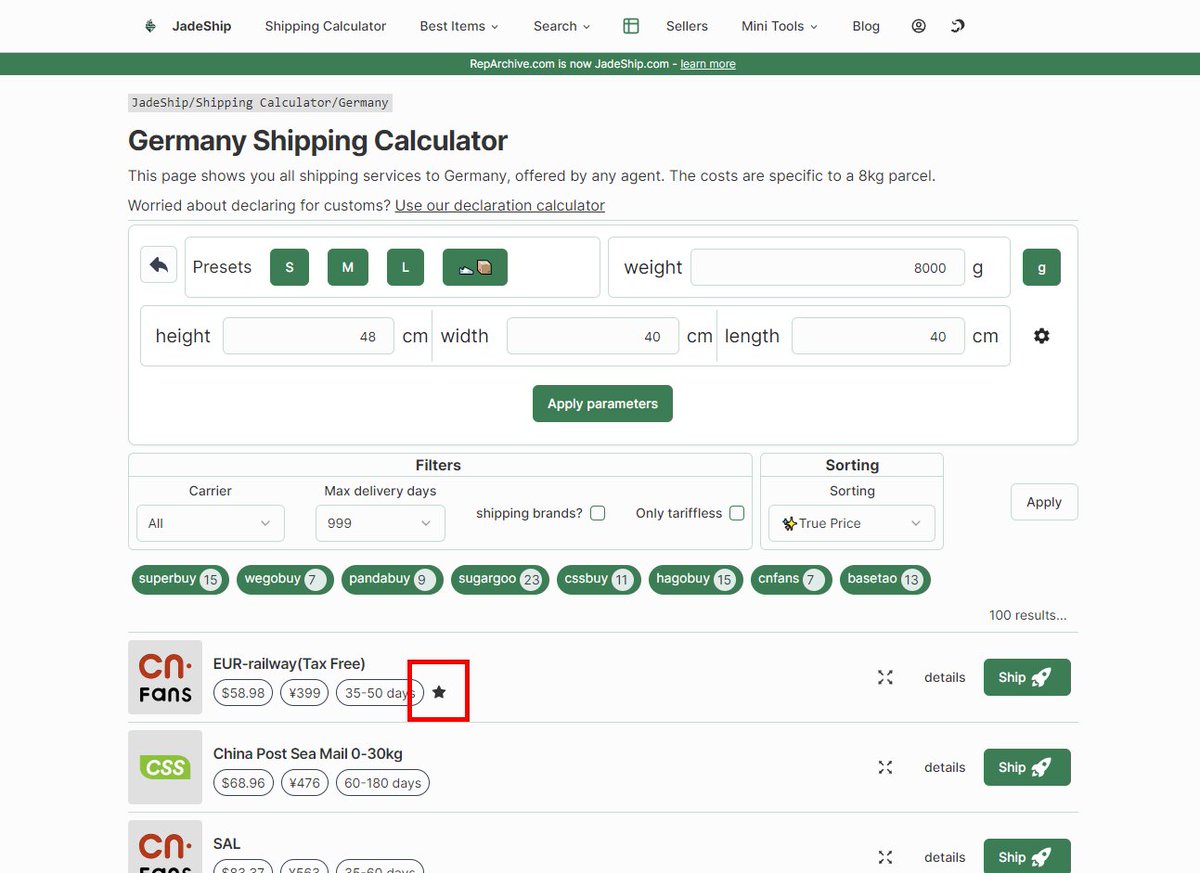Filter by wegobuy agent
This screenshot has height=873, width=1200.
[283, 579]
